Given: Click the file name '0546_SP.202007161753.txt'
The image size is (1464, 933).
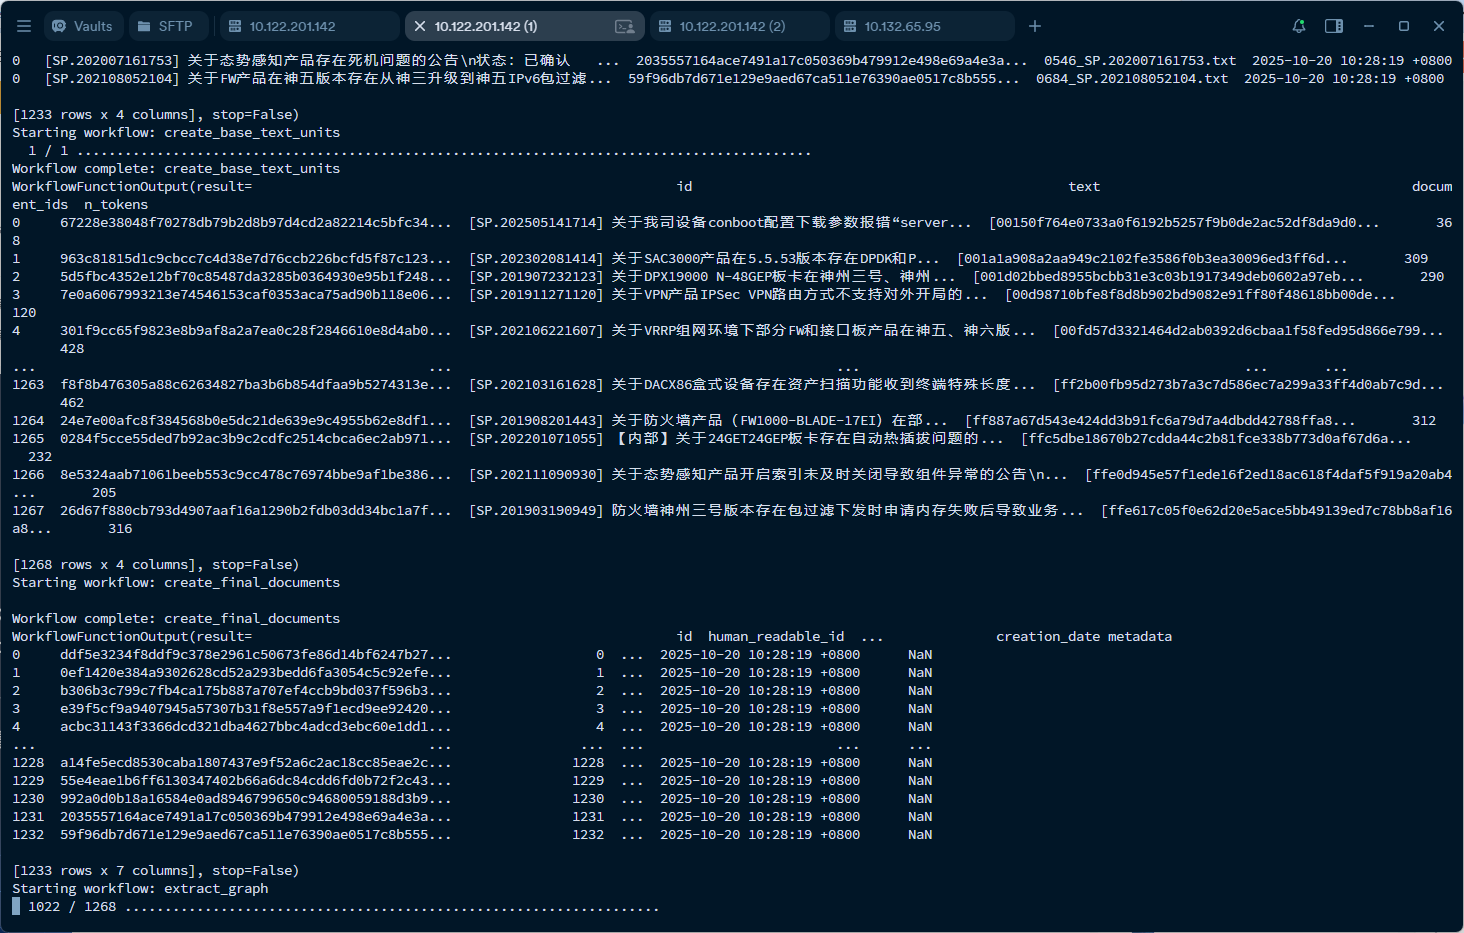Looking at the screenshot, I should click(x=1140, y=60).
